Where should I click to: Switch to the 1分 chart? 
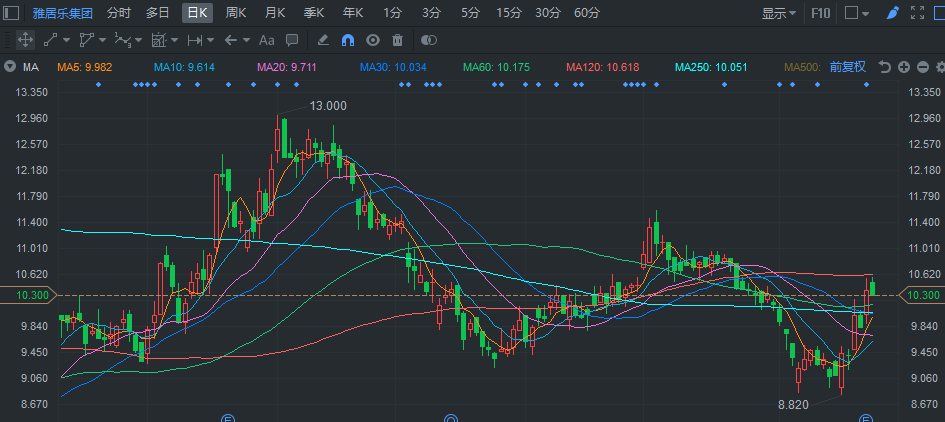(392, 13)
